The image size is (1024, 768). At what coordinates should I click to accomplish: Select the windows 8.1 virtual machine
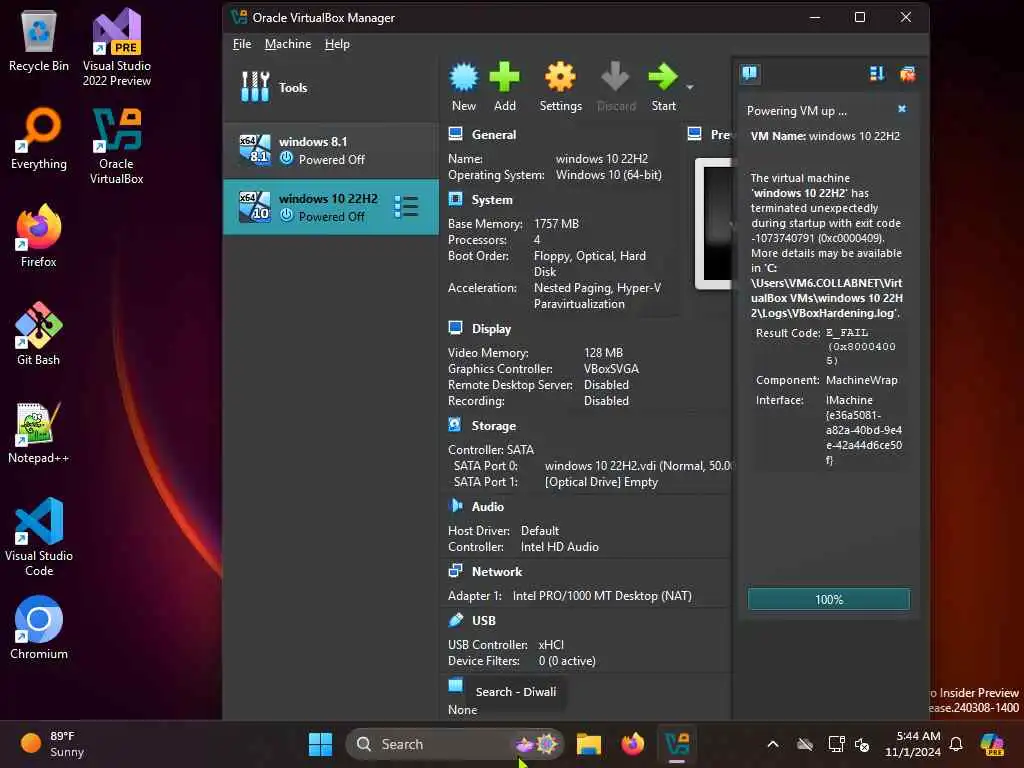point(330,150)
